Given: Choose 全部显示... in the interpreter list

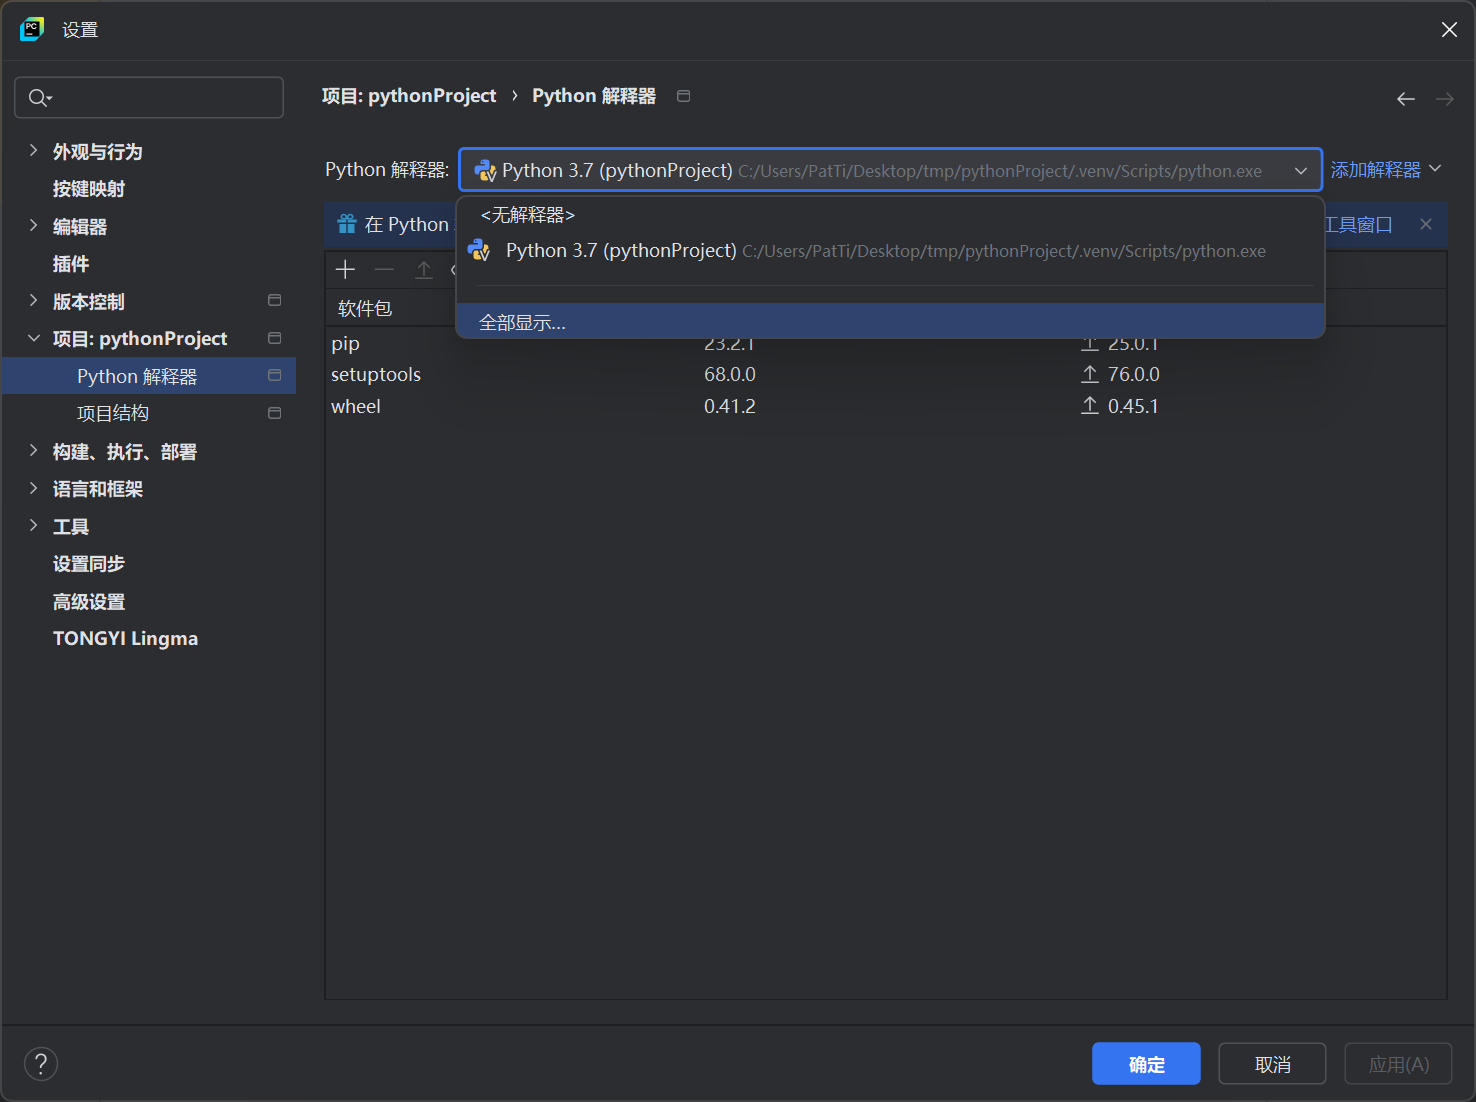Looking at the screenshot, I should click(890, 322).
